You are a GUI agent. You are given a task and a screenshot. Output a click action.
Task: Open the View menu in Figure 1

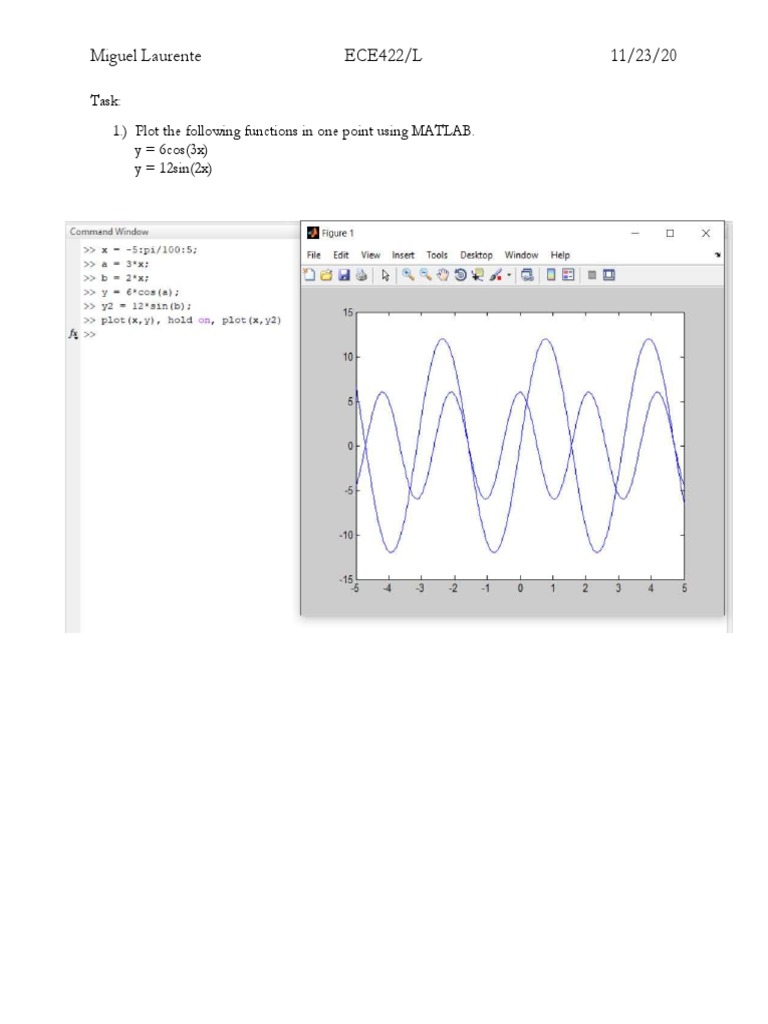coord(370,255)
